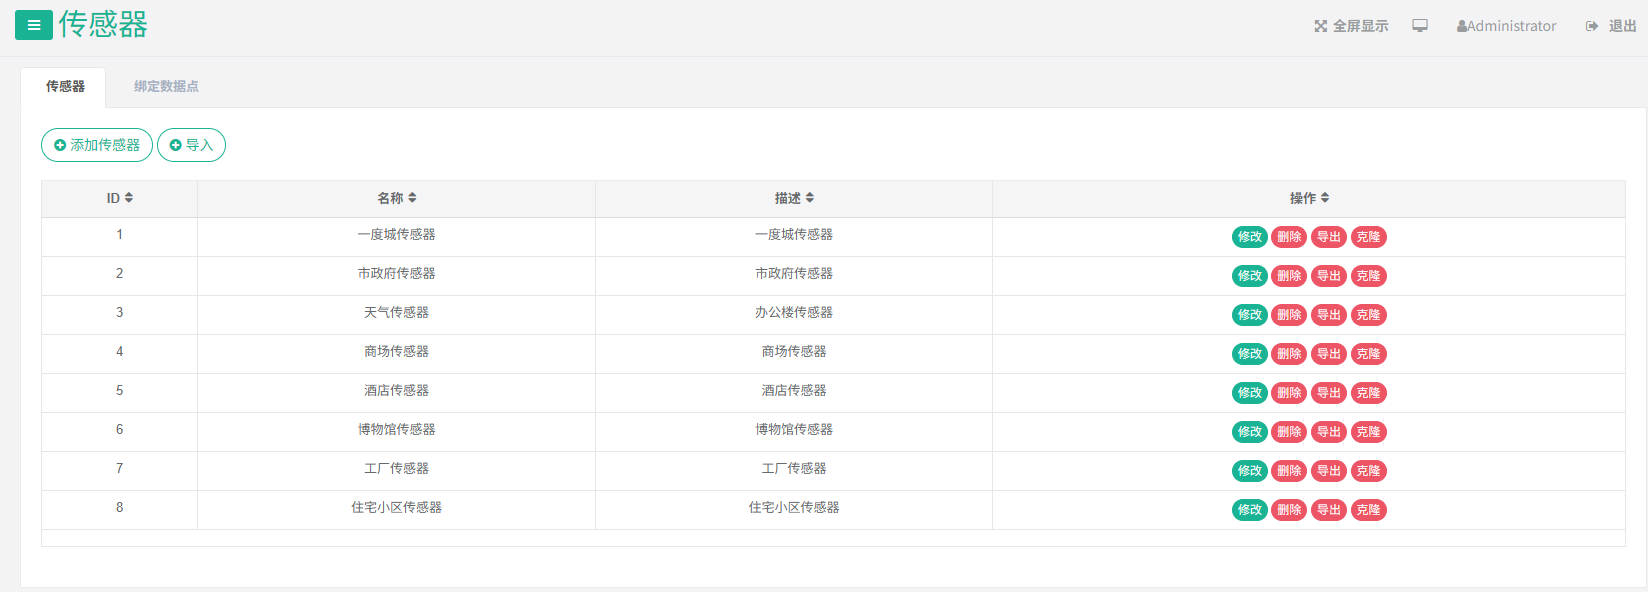The width and height of the screenshot is (1648, 592).
Task: Clone the 商场传感器 row
Action: 1368,354
